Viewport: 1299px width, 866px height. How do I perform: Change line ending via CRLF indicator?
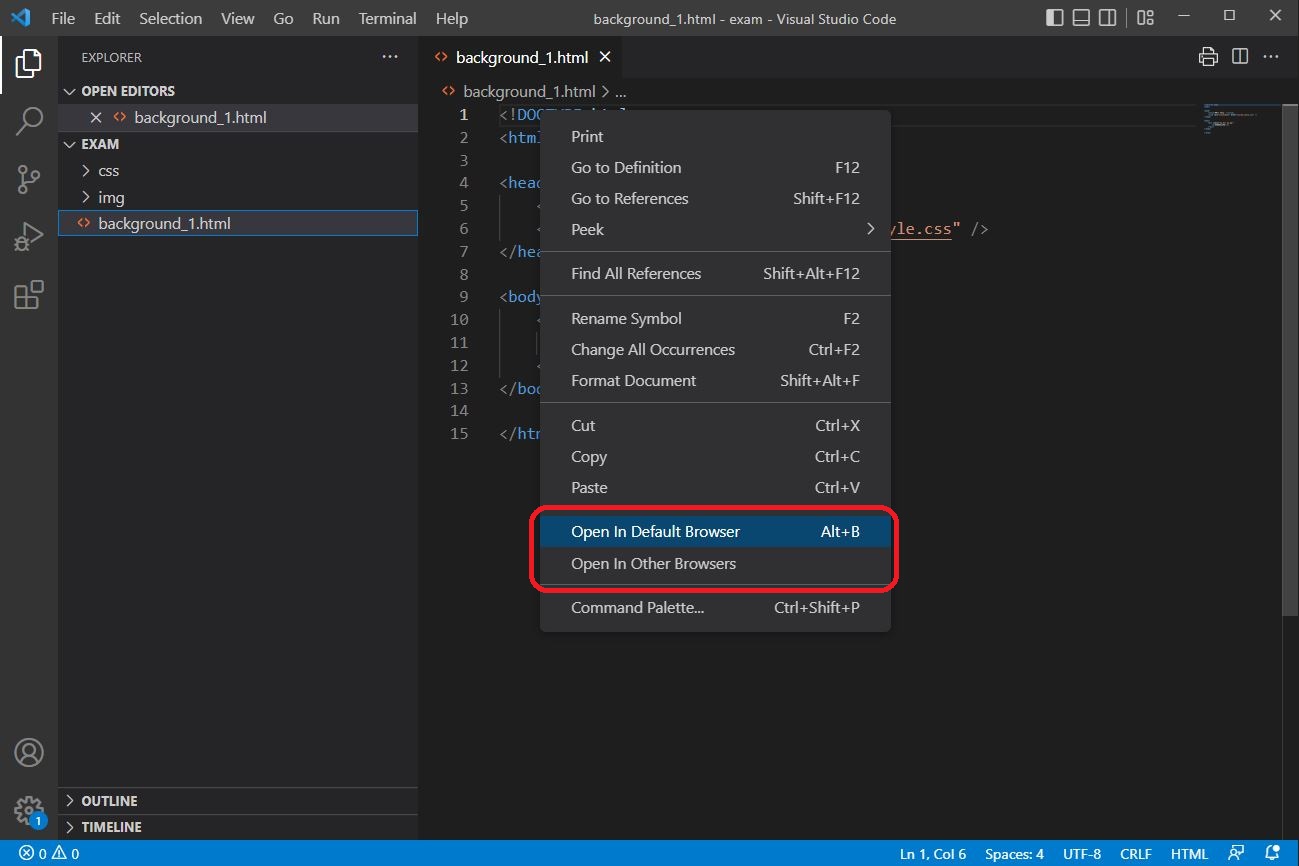point(1136,853)
